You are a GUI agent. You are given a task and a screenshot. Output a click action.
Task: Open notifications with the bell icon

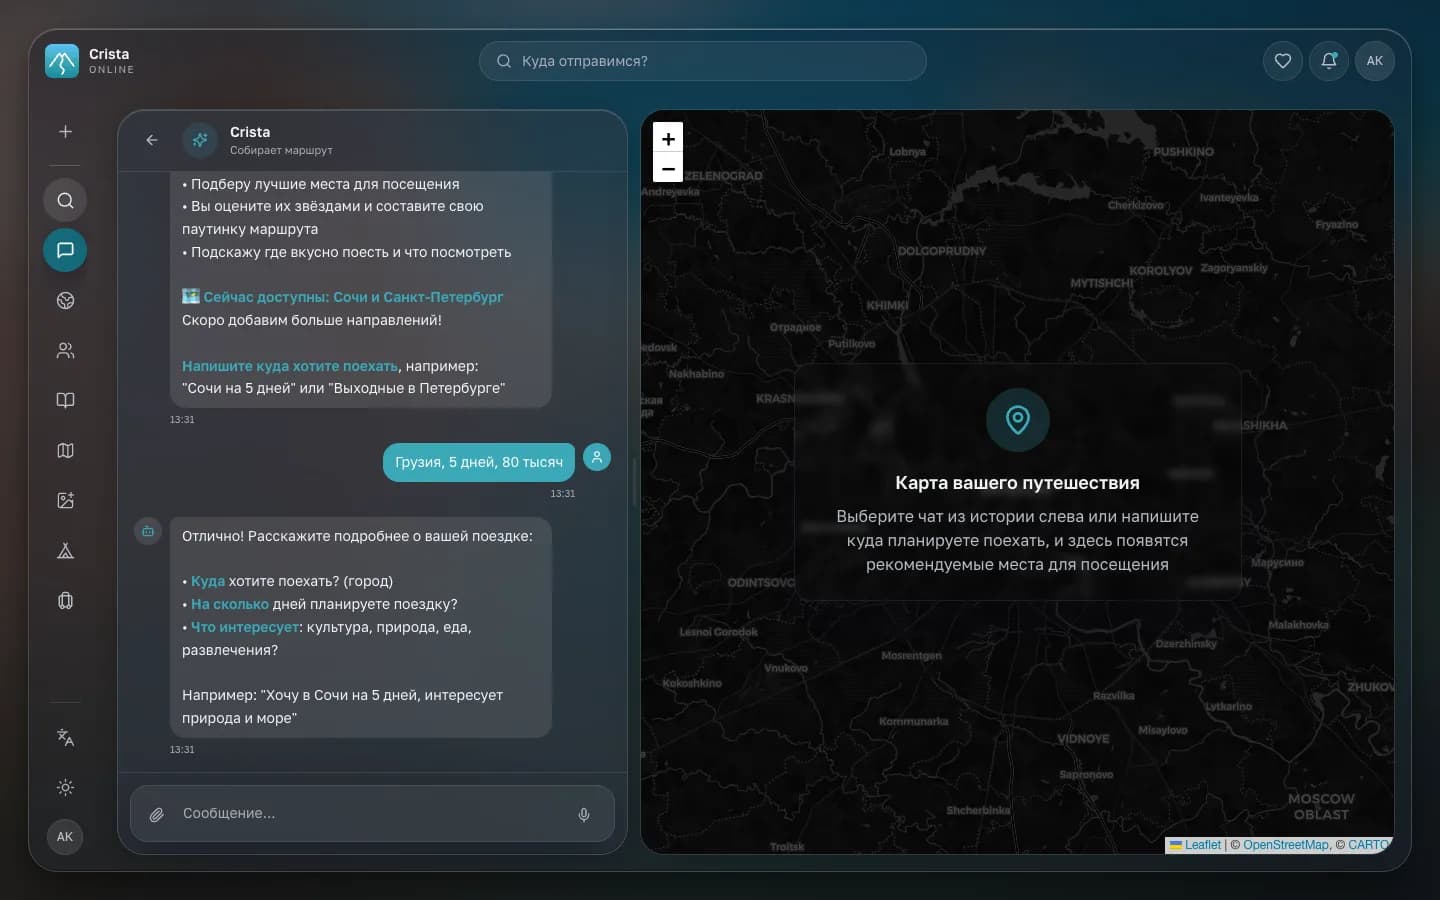1329,61
